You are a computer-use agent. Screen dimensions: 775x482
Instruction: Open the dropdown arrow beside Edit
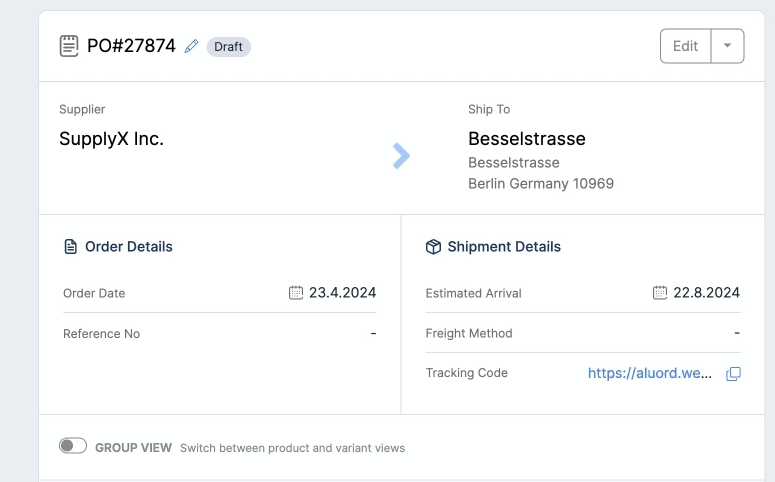pos(728,45)
